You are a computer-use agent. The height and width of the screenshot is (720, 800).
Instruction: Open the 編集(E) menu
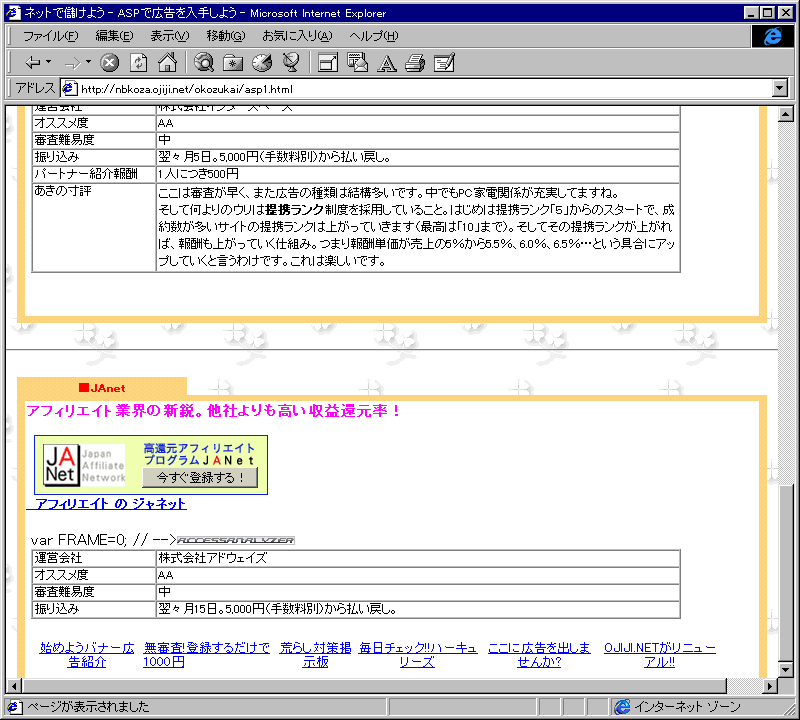click(114, 36)
